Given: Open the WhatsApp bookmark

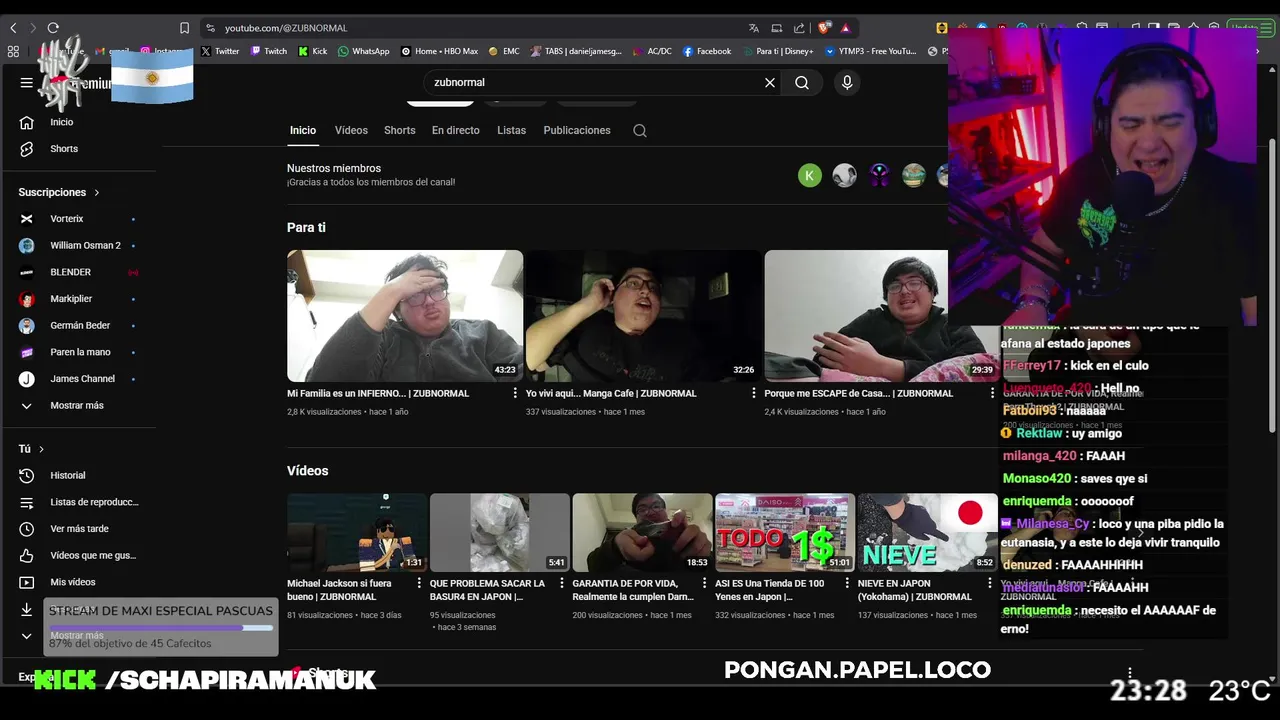Looking at the screenshot, I should point(364,51).
